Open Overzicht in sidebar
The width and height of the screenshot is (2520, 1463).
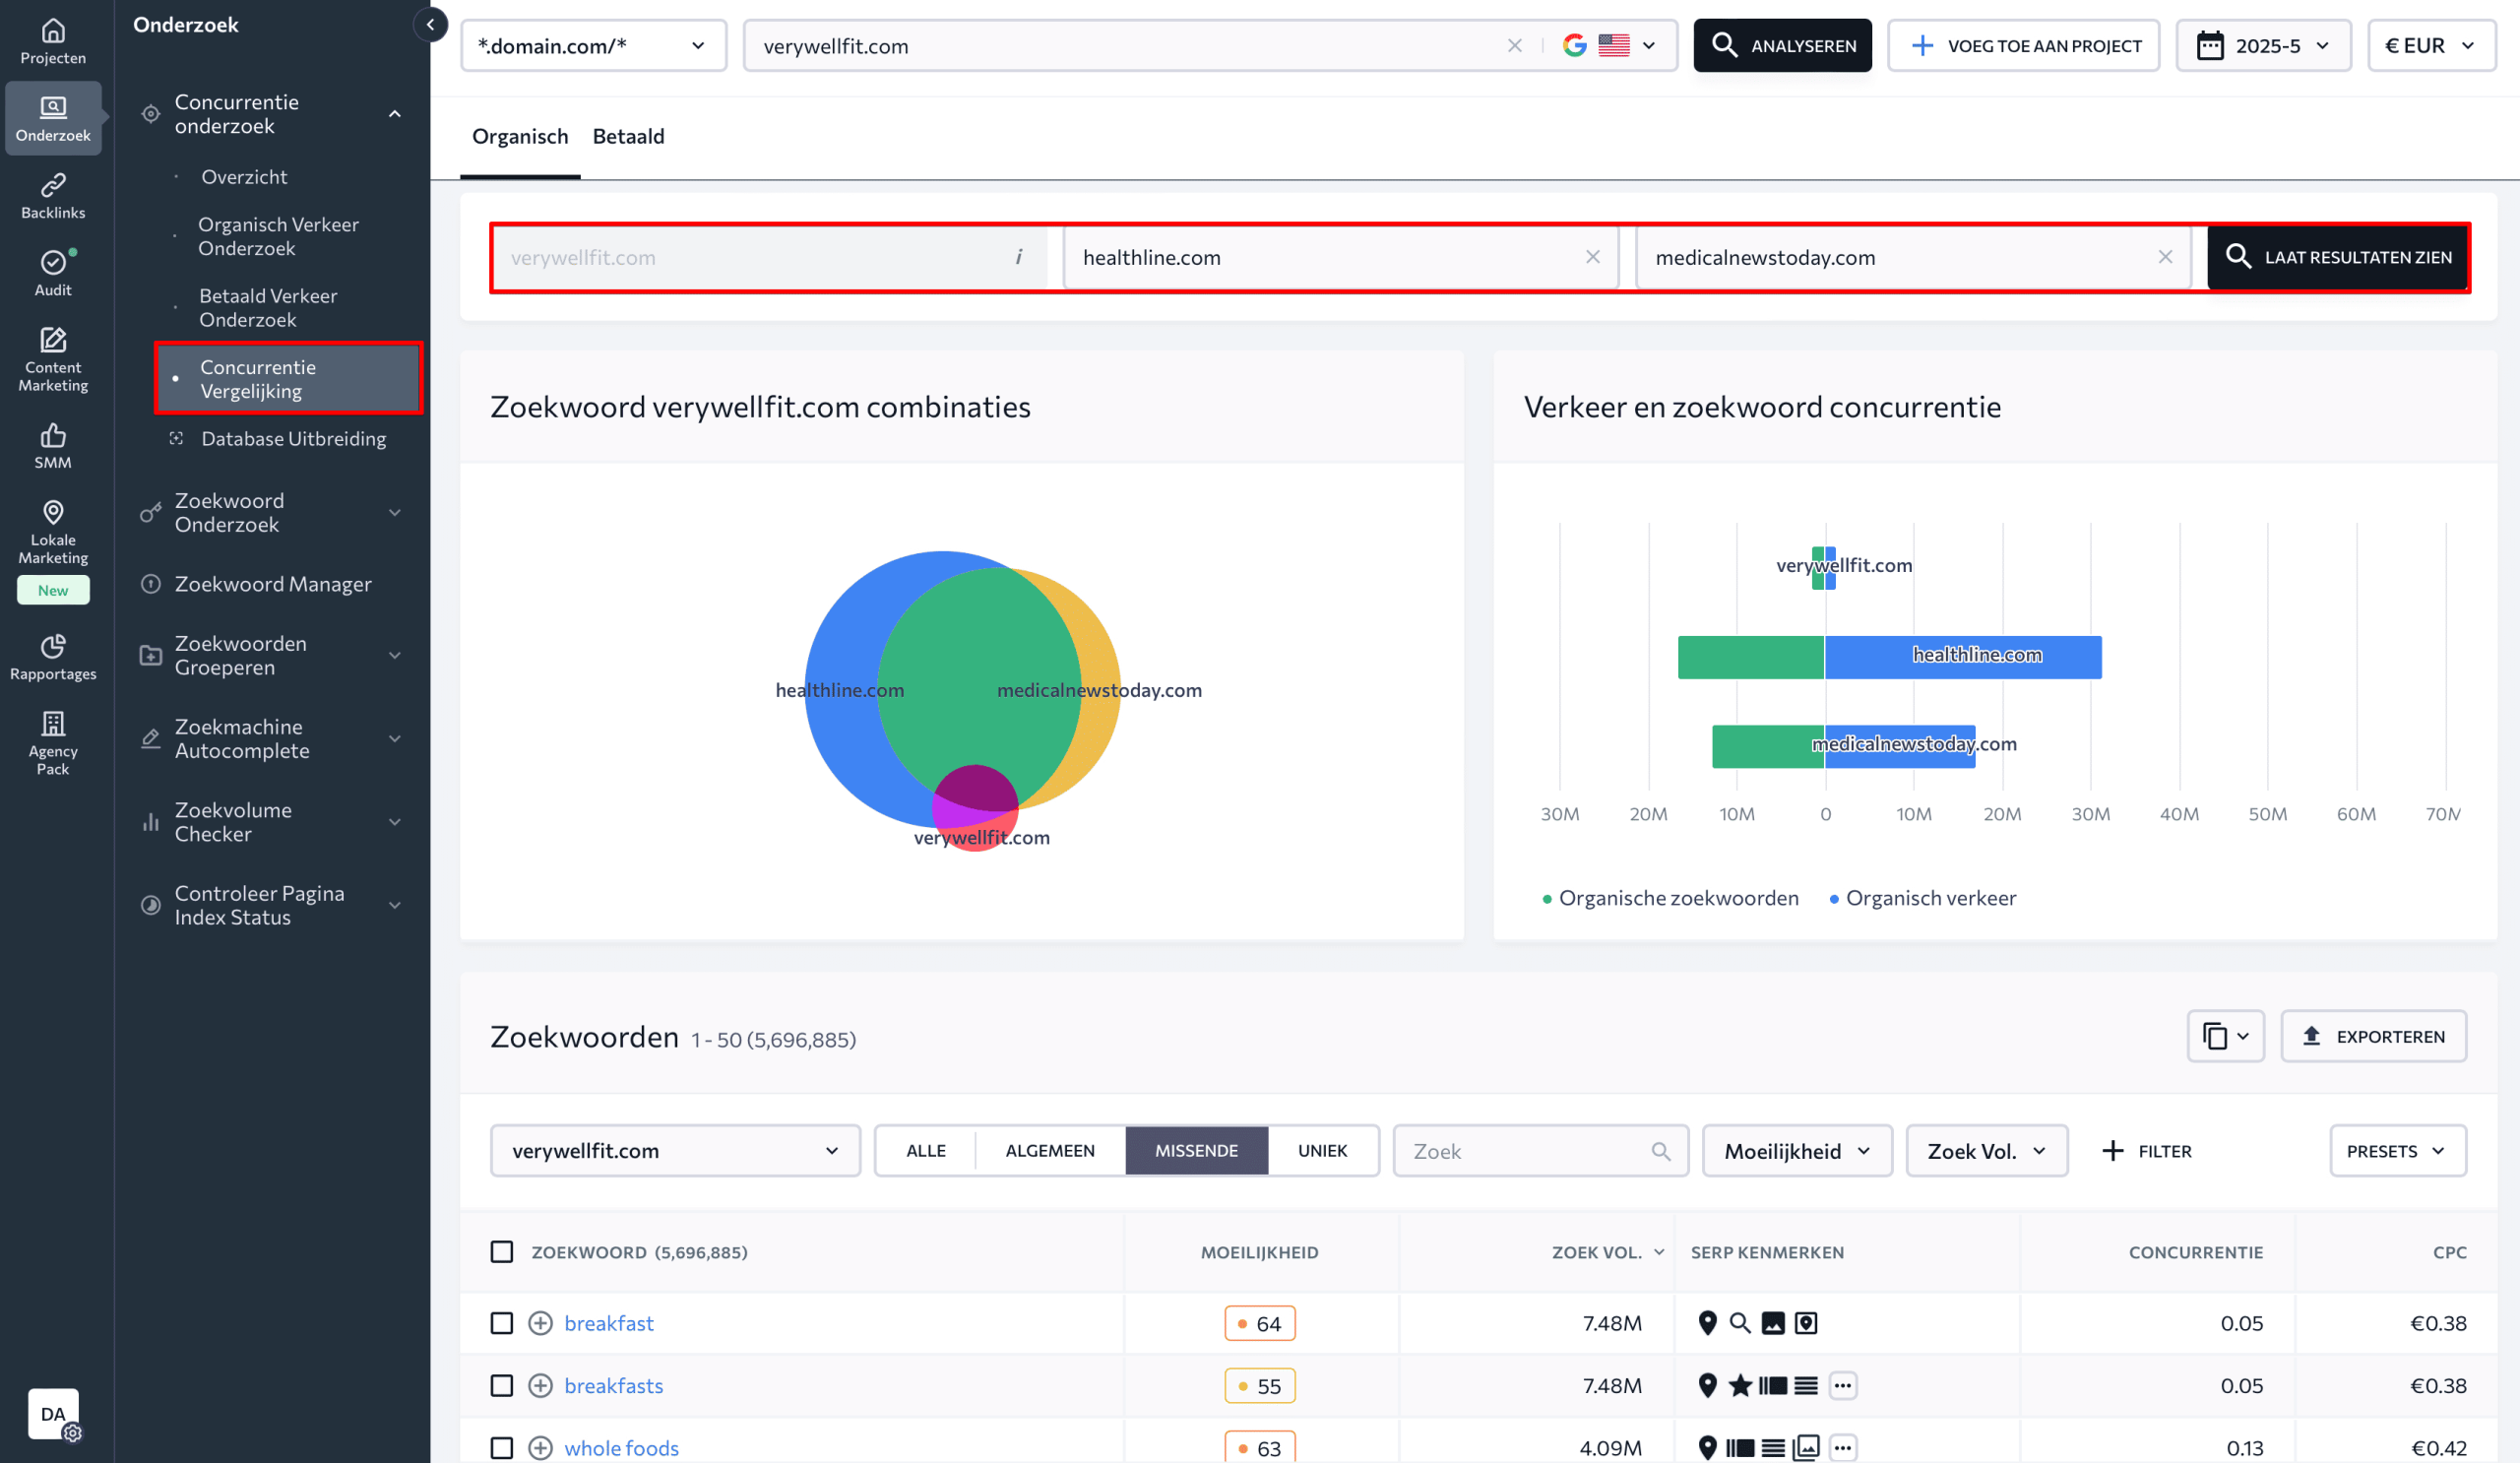coord(244,177)
